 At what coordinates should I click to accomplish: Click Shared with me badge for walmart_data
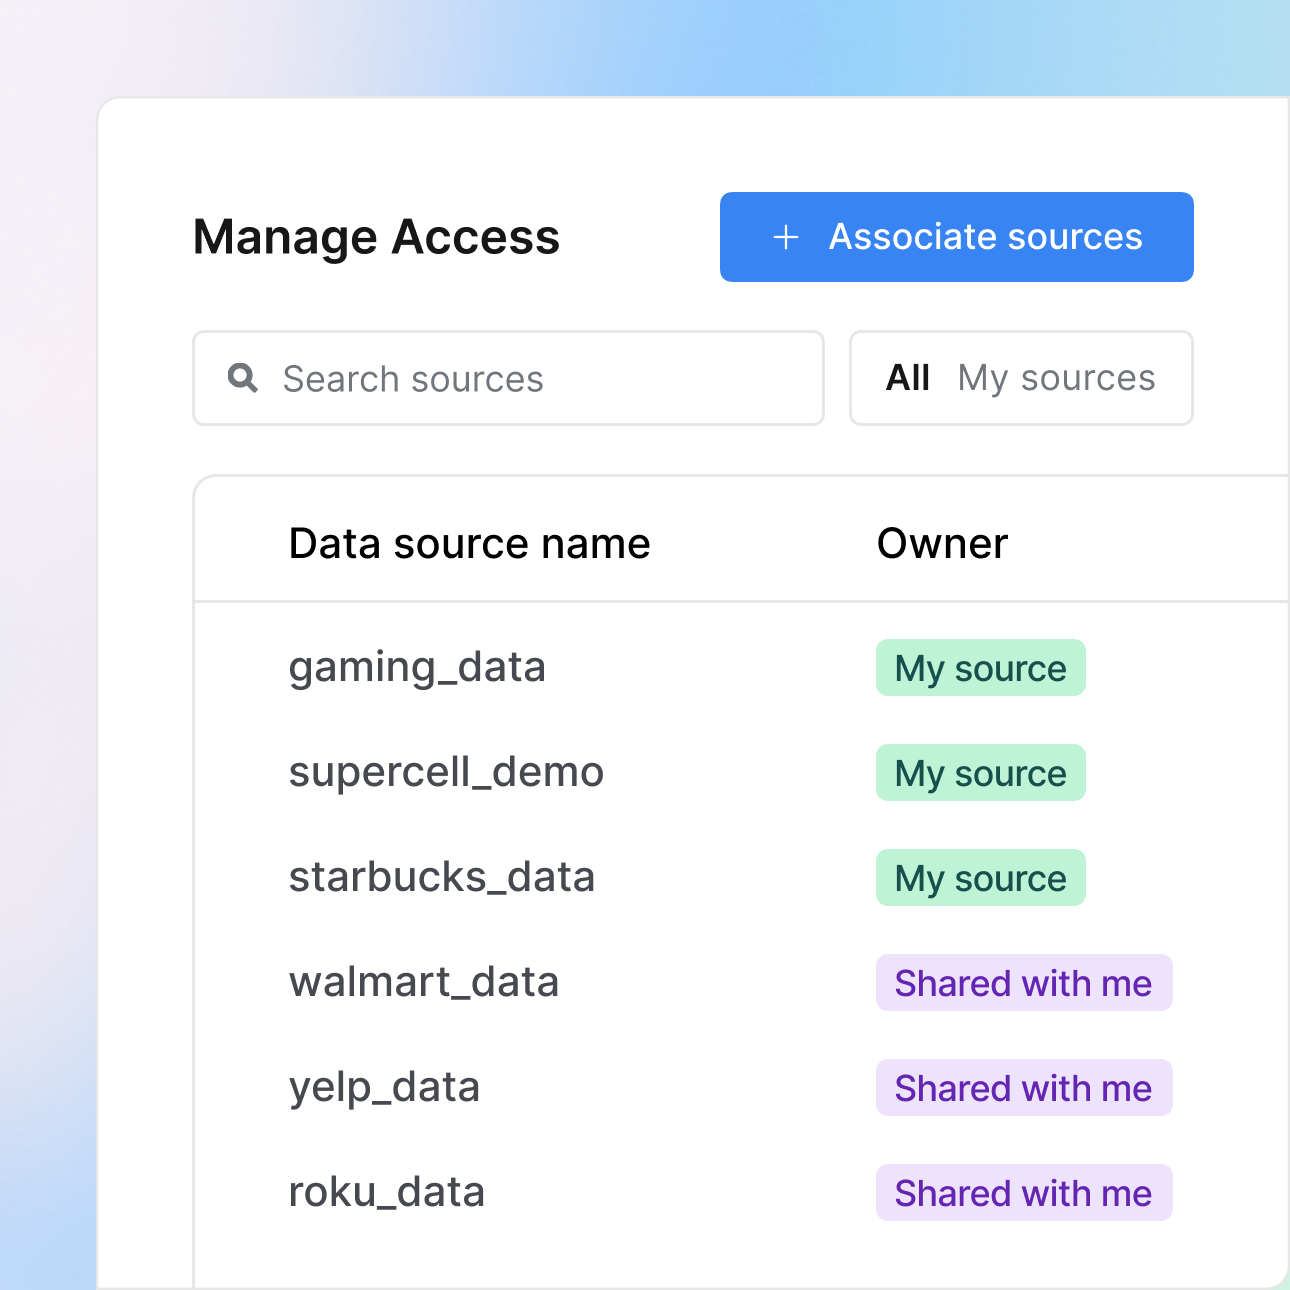[x=1023, y=983]
